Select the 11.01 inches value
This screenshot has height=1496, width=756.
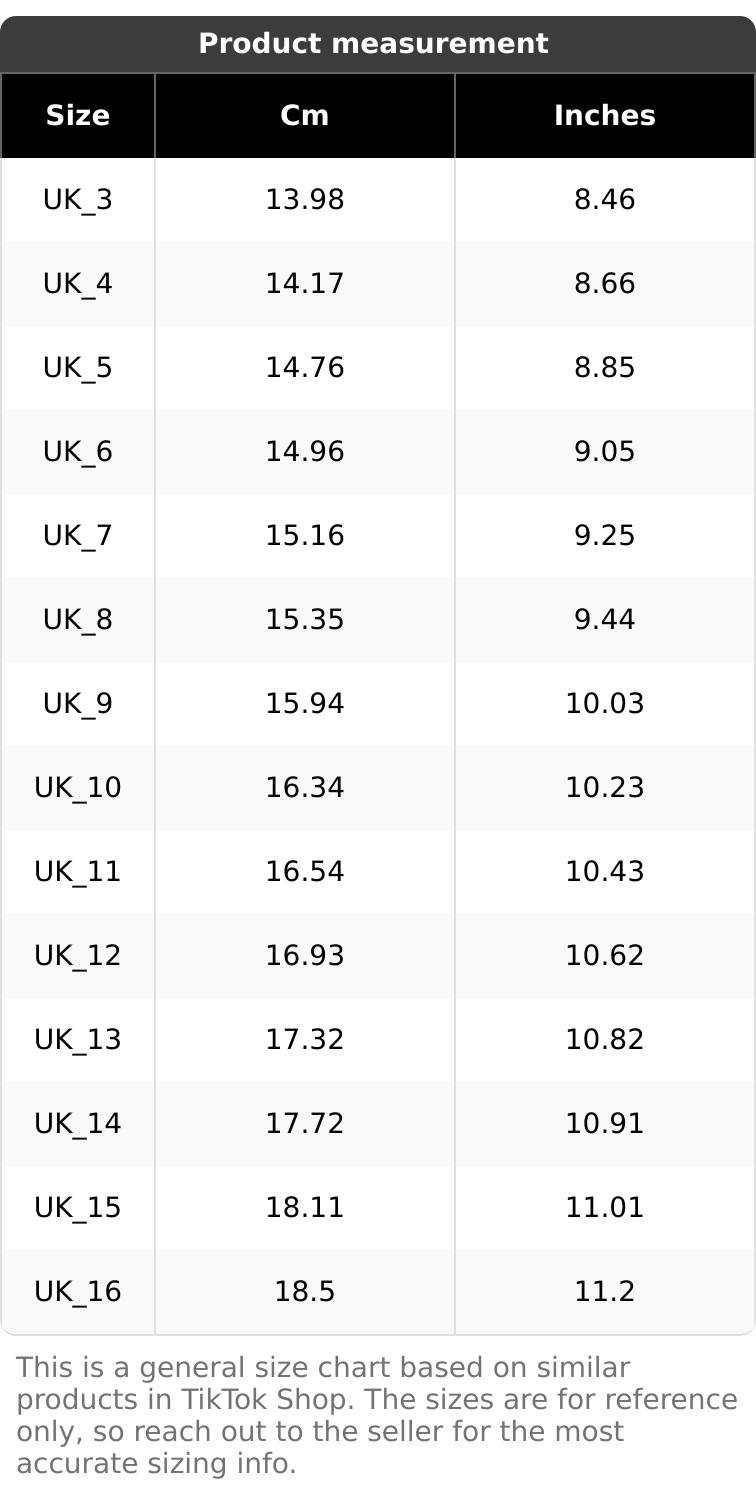click(x=605, y=1208)
